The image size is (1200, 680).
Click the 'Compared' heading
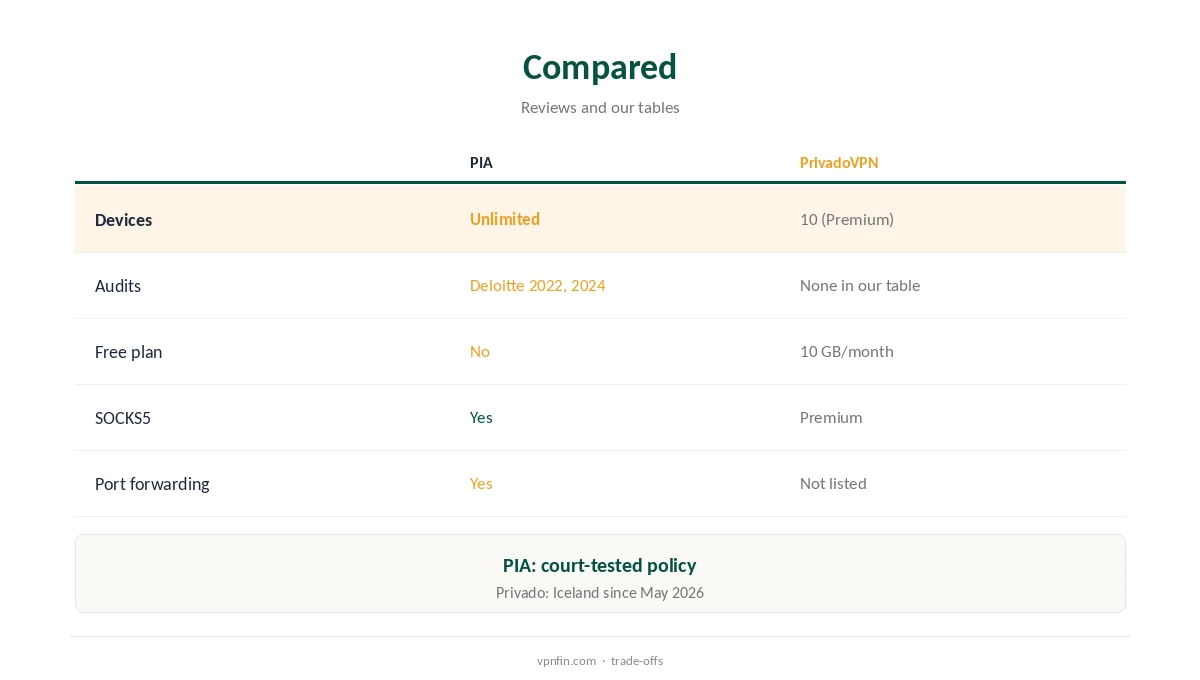click(600, 67)
